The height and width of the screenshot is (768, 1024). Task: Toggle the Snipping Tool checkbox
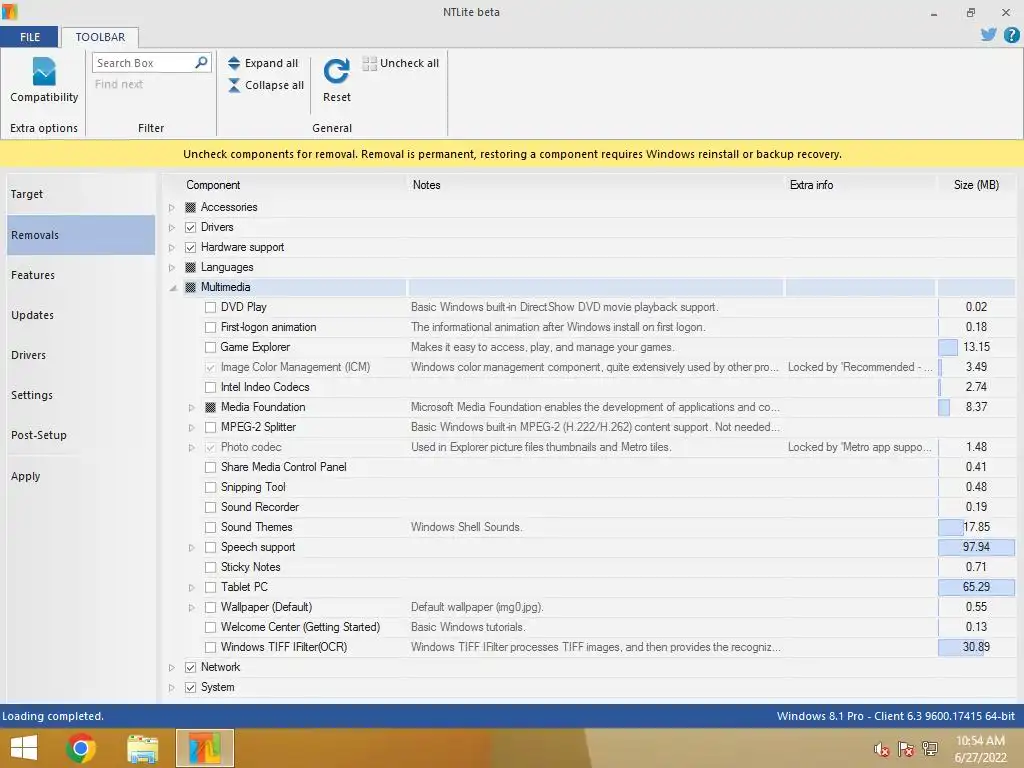point(210,487)
